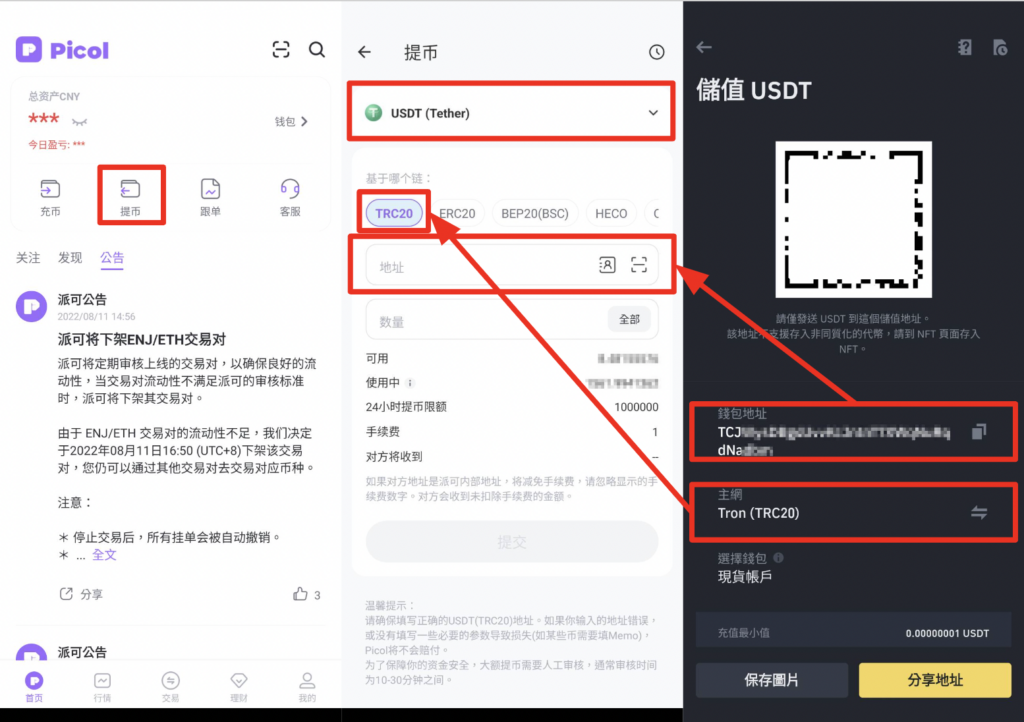
Task: Switch network via Tron (TRC20) swap icon
Action: (x=978, y=512)
